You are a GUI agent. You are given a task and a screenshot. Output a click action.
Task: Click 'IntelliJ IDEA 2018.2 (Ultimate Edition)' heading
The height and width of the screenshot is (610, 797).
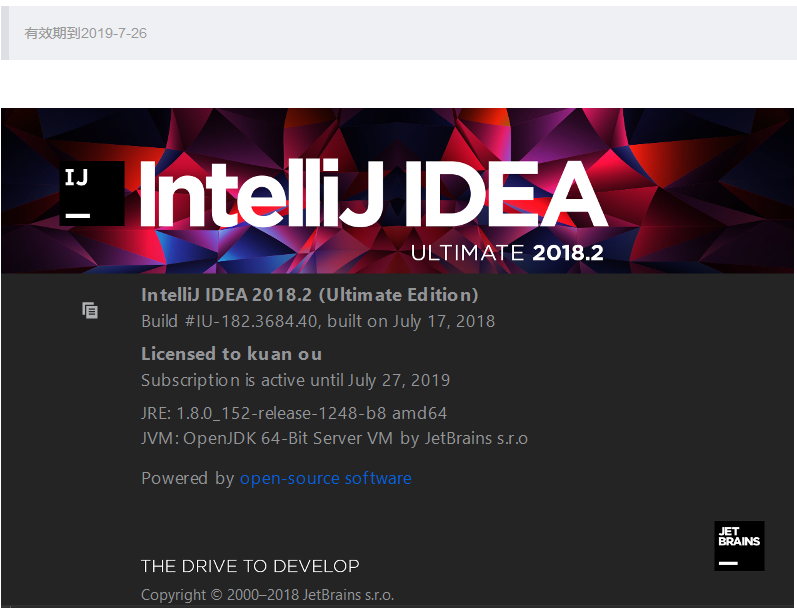[310, 295]
